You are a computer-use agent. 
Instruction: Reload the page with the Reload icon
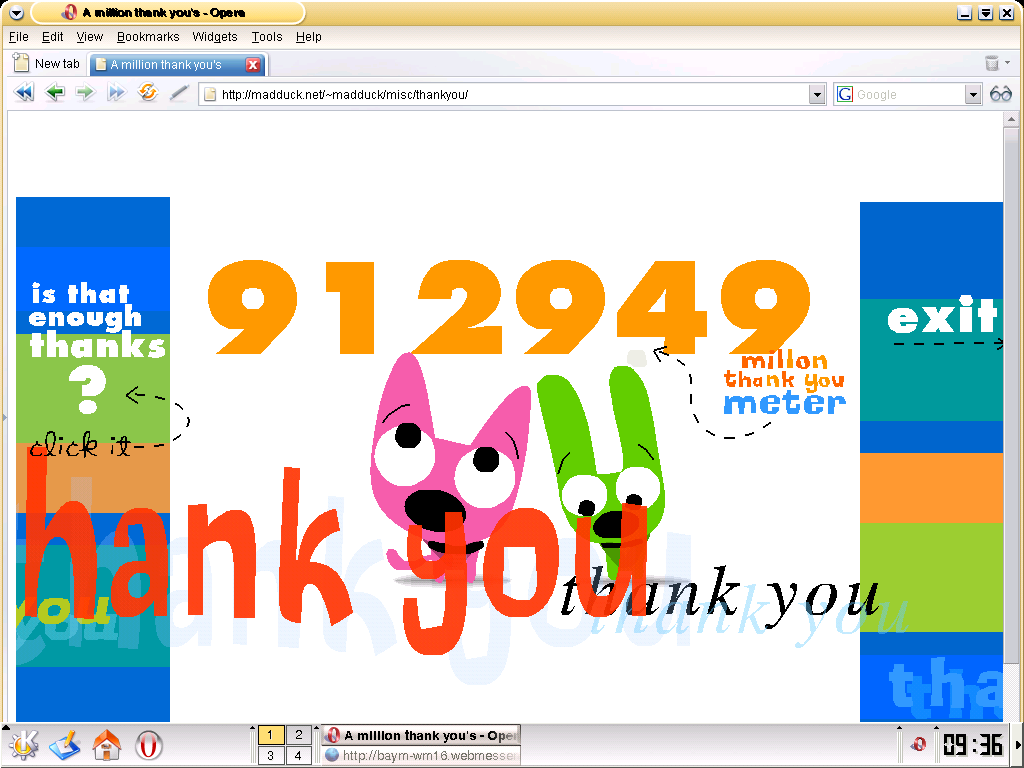(x=148, y=92)
